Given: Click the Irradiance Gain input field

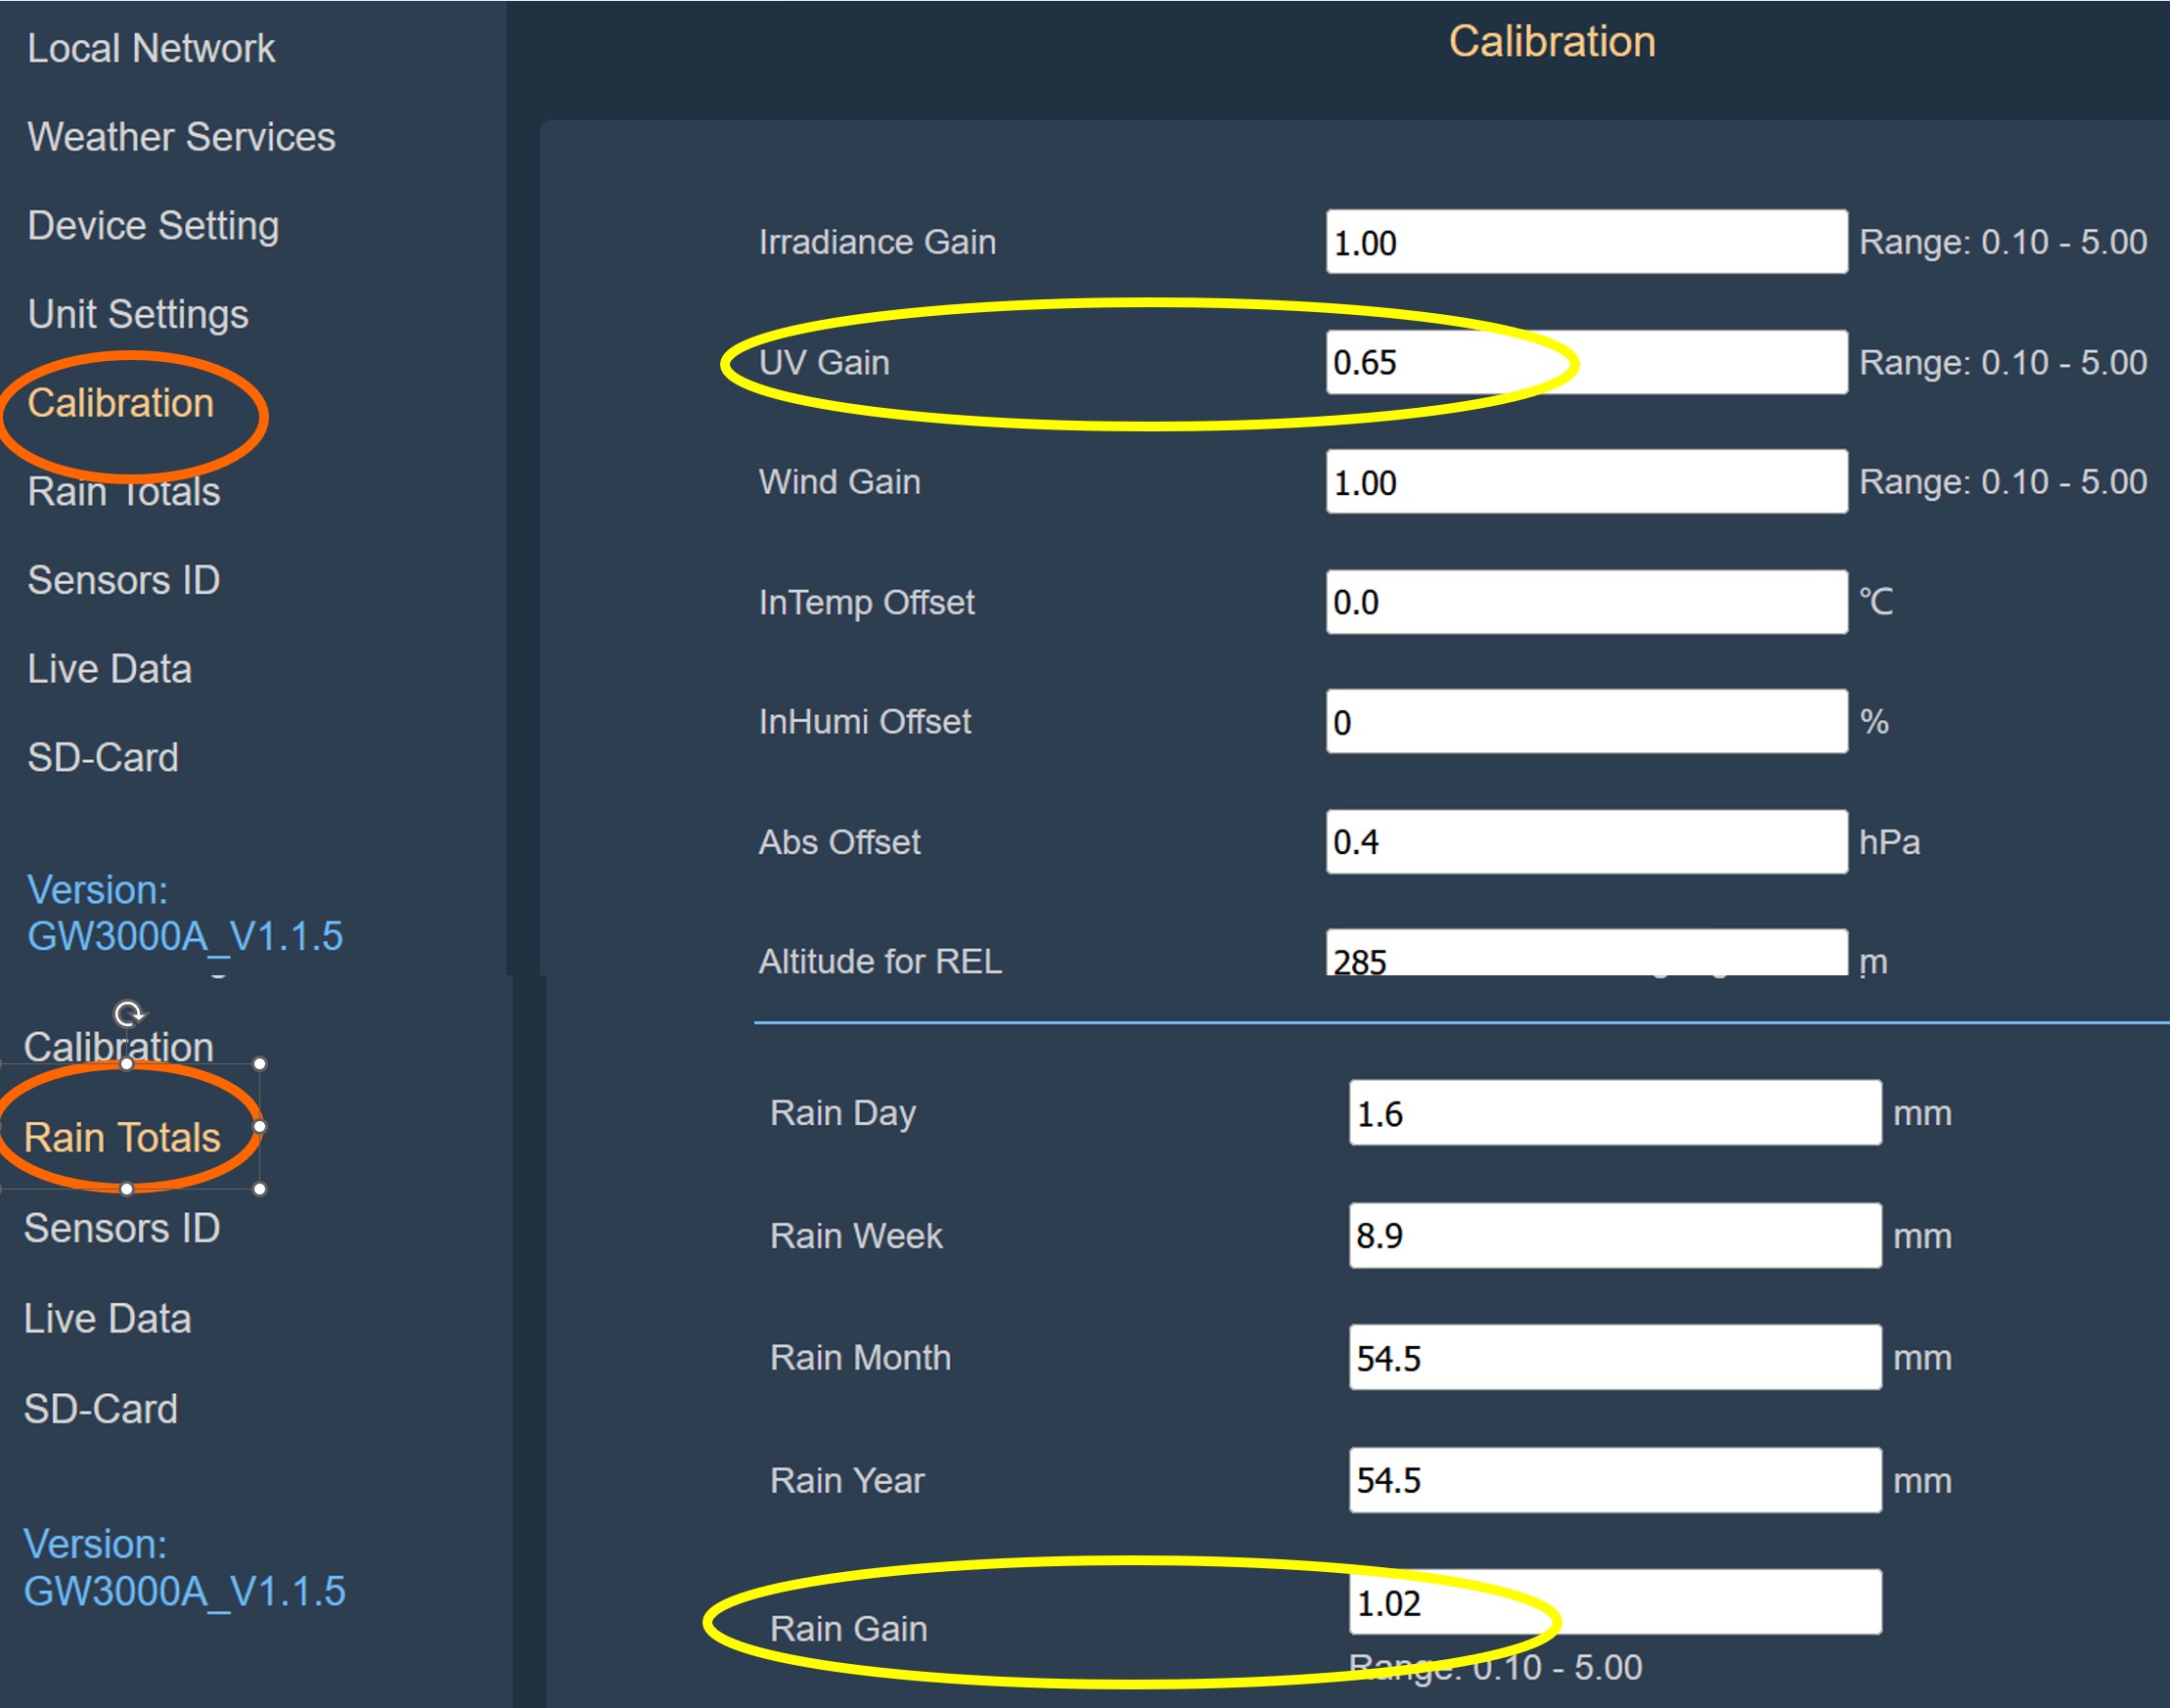Looking at the screenshot, I should coord(1585,242).
